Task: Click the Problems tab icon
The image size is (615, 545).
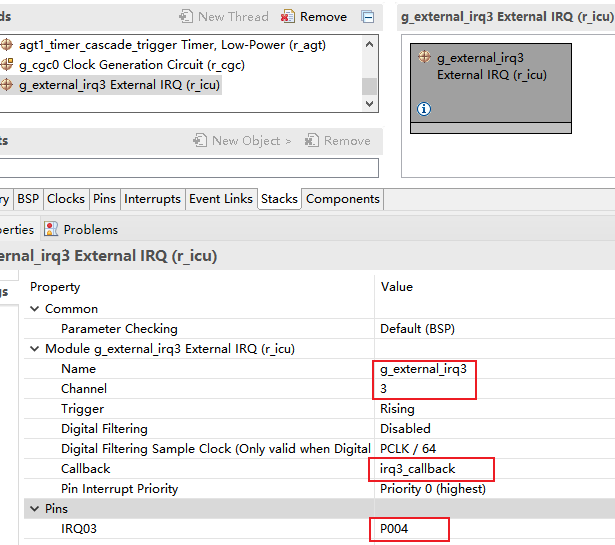Action: [52, 229]
